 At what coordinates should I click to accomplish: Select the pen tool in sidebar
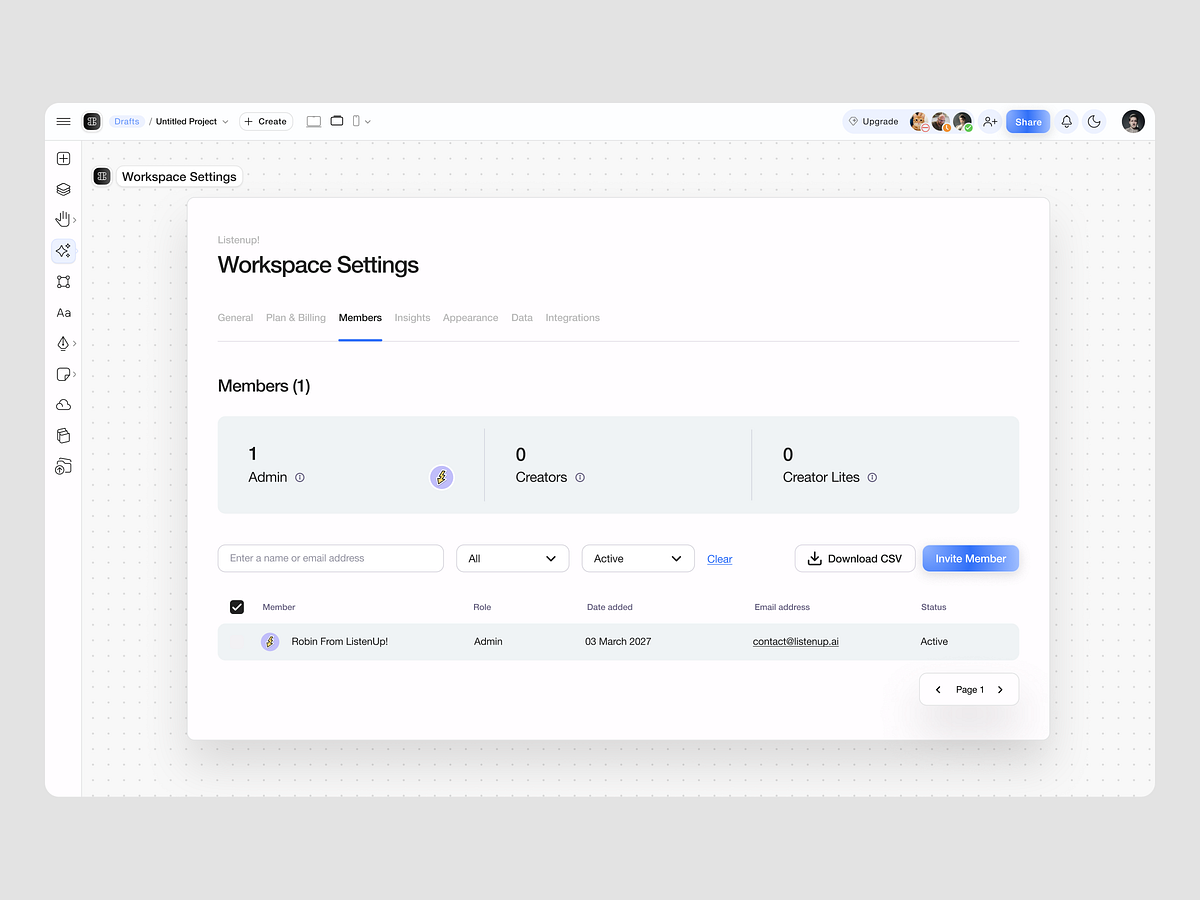coord(62,343)
